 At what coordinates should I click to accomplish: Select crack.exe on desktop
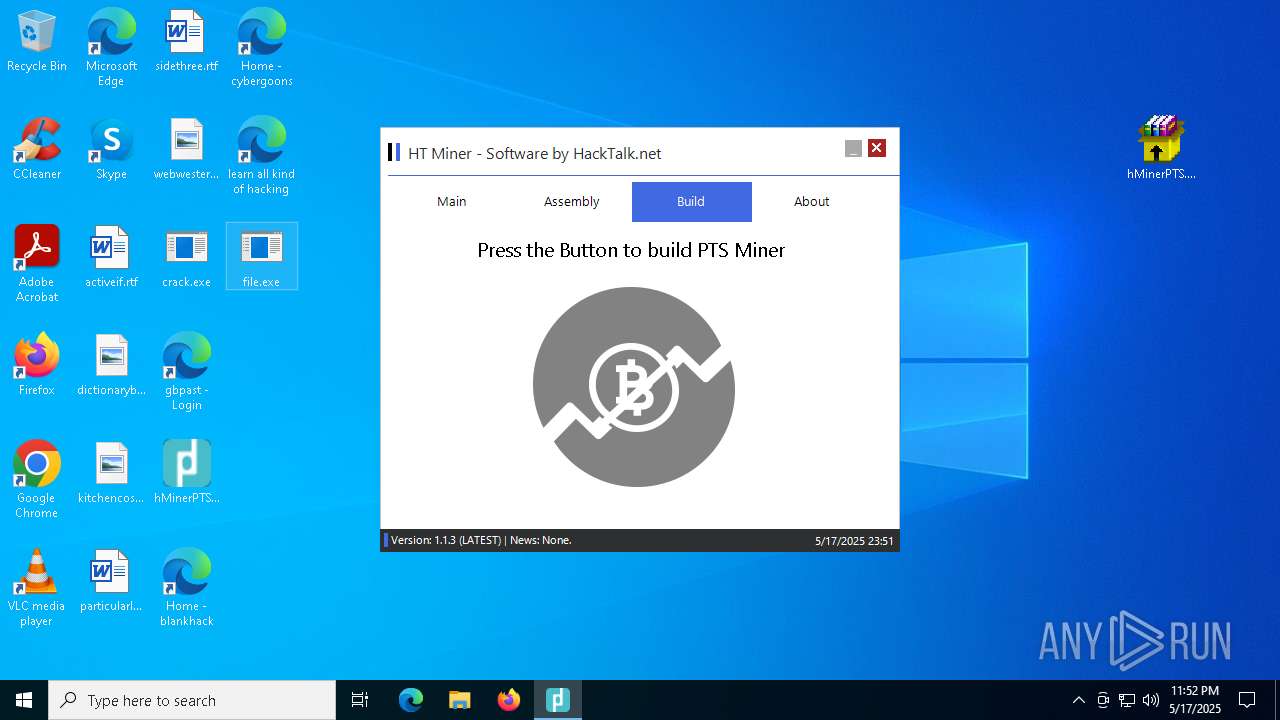tap(187, 257)
